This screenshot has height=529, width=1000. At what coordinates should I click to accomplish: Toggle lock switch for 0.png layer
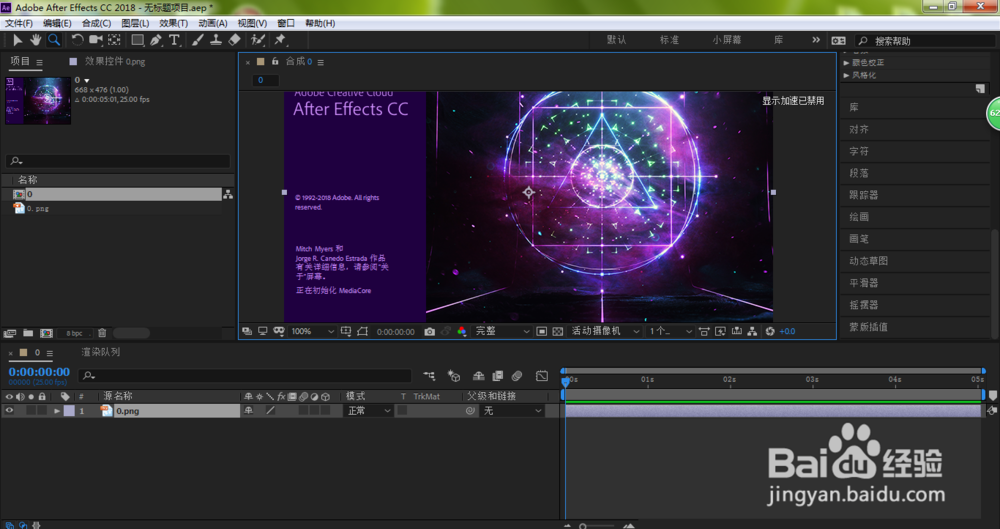[42, 411]
